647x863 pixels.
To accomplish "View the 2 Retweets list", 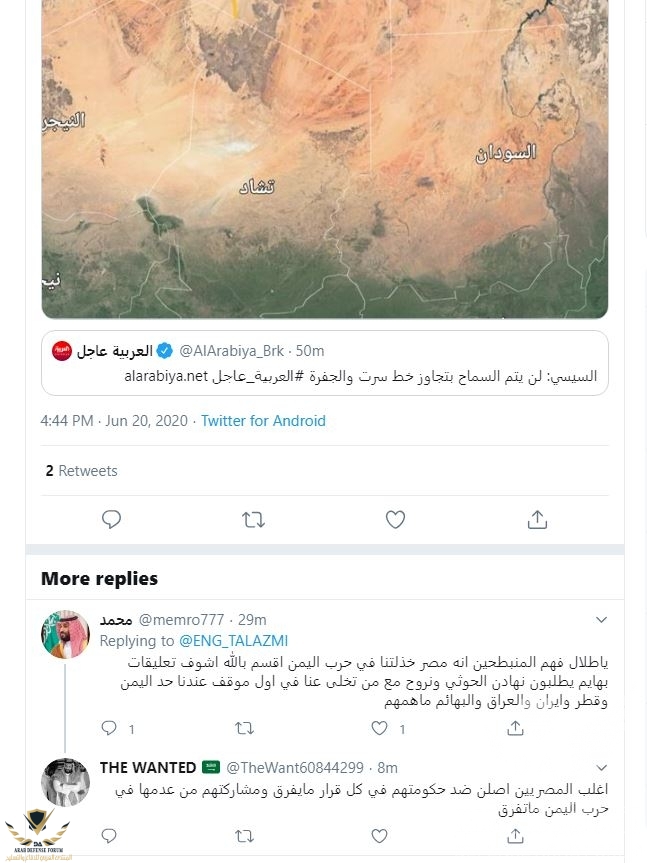I will tap(81, 470).
